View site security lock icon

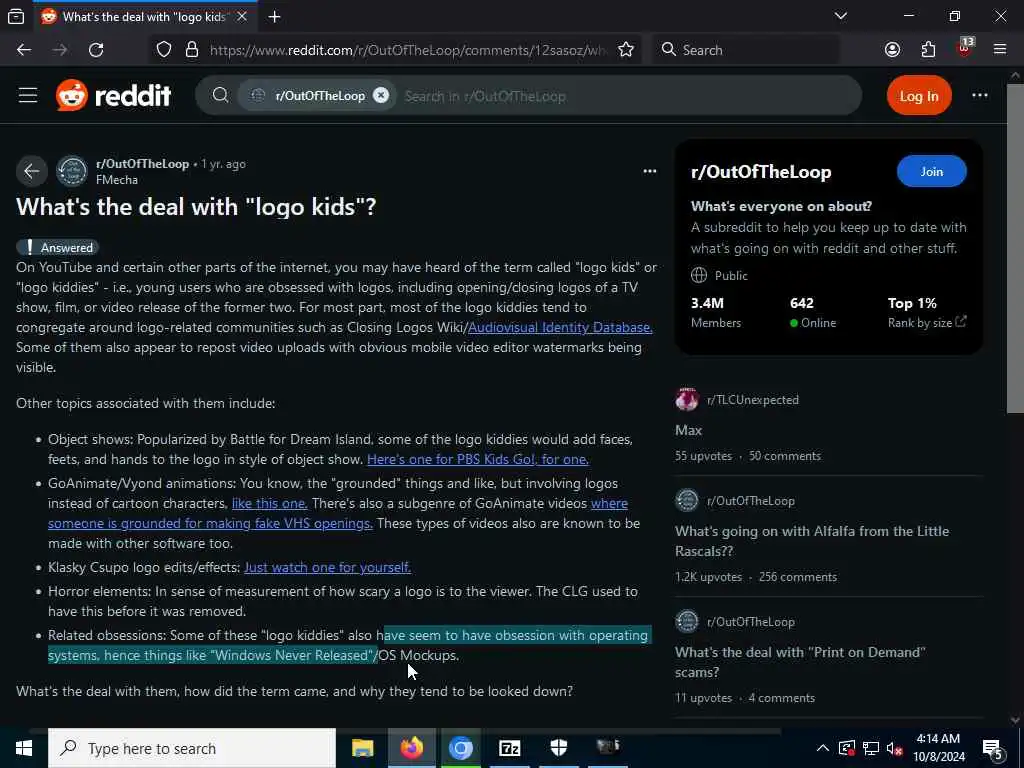tap(192, 50)
